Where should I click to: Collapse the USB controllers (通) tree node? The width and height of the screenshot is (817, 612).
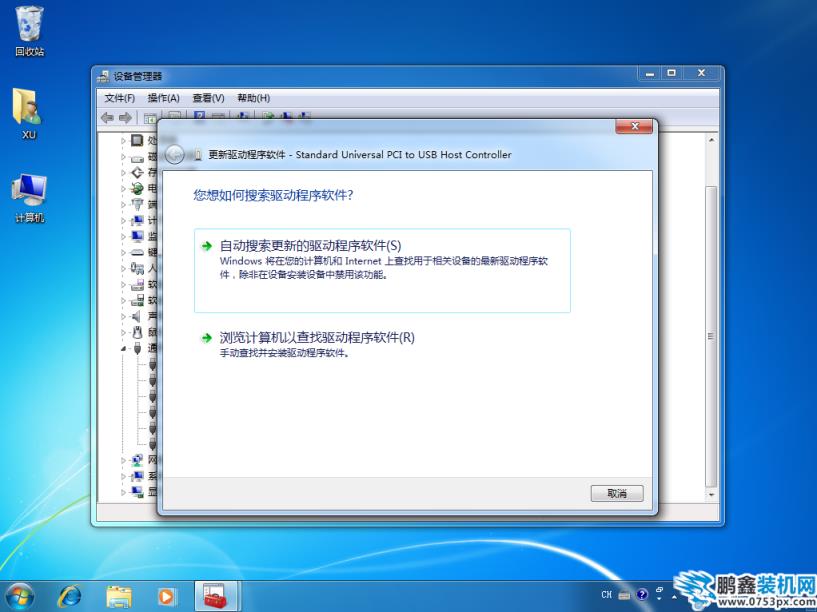point(123,348)
